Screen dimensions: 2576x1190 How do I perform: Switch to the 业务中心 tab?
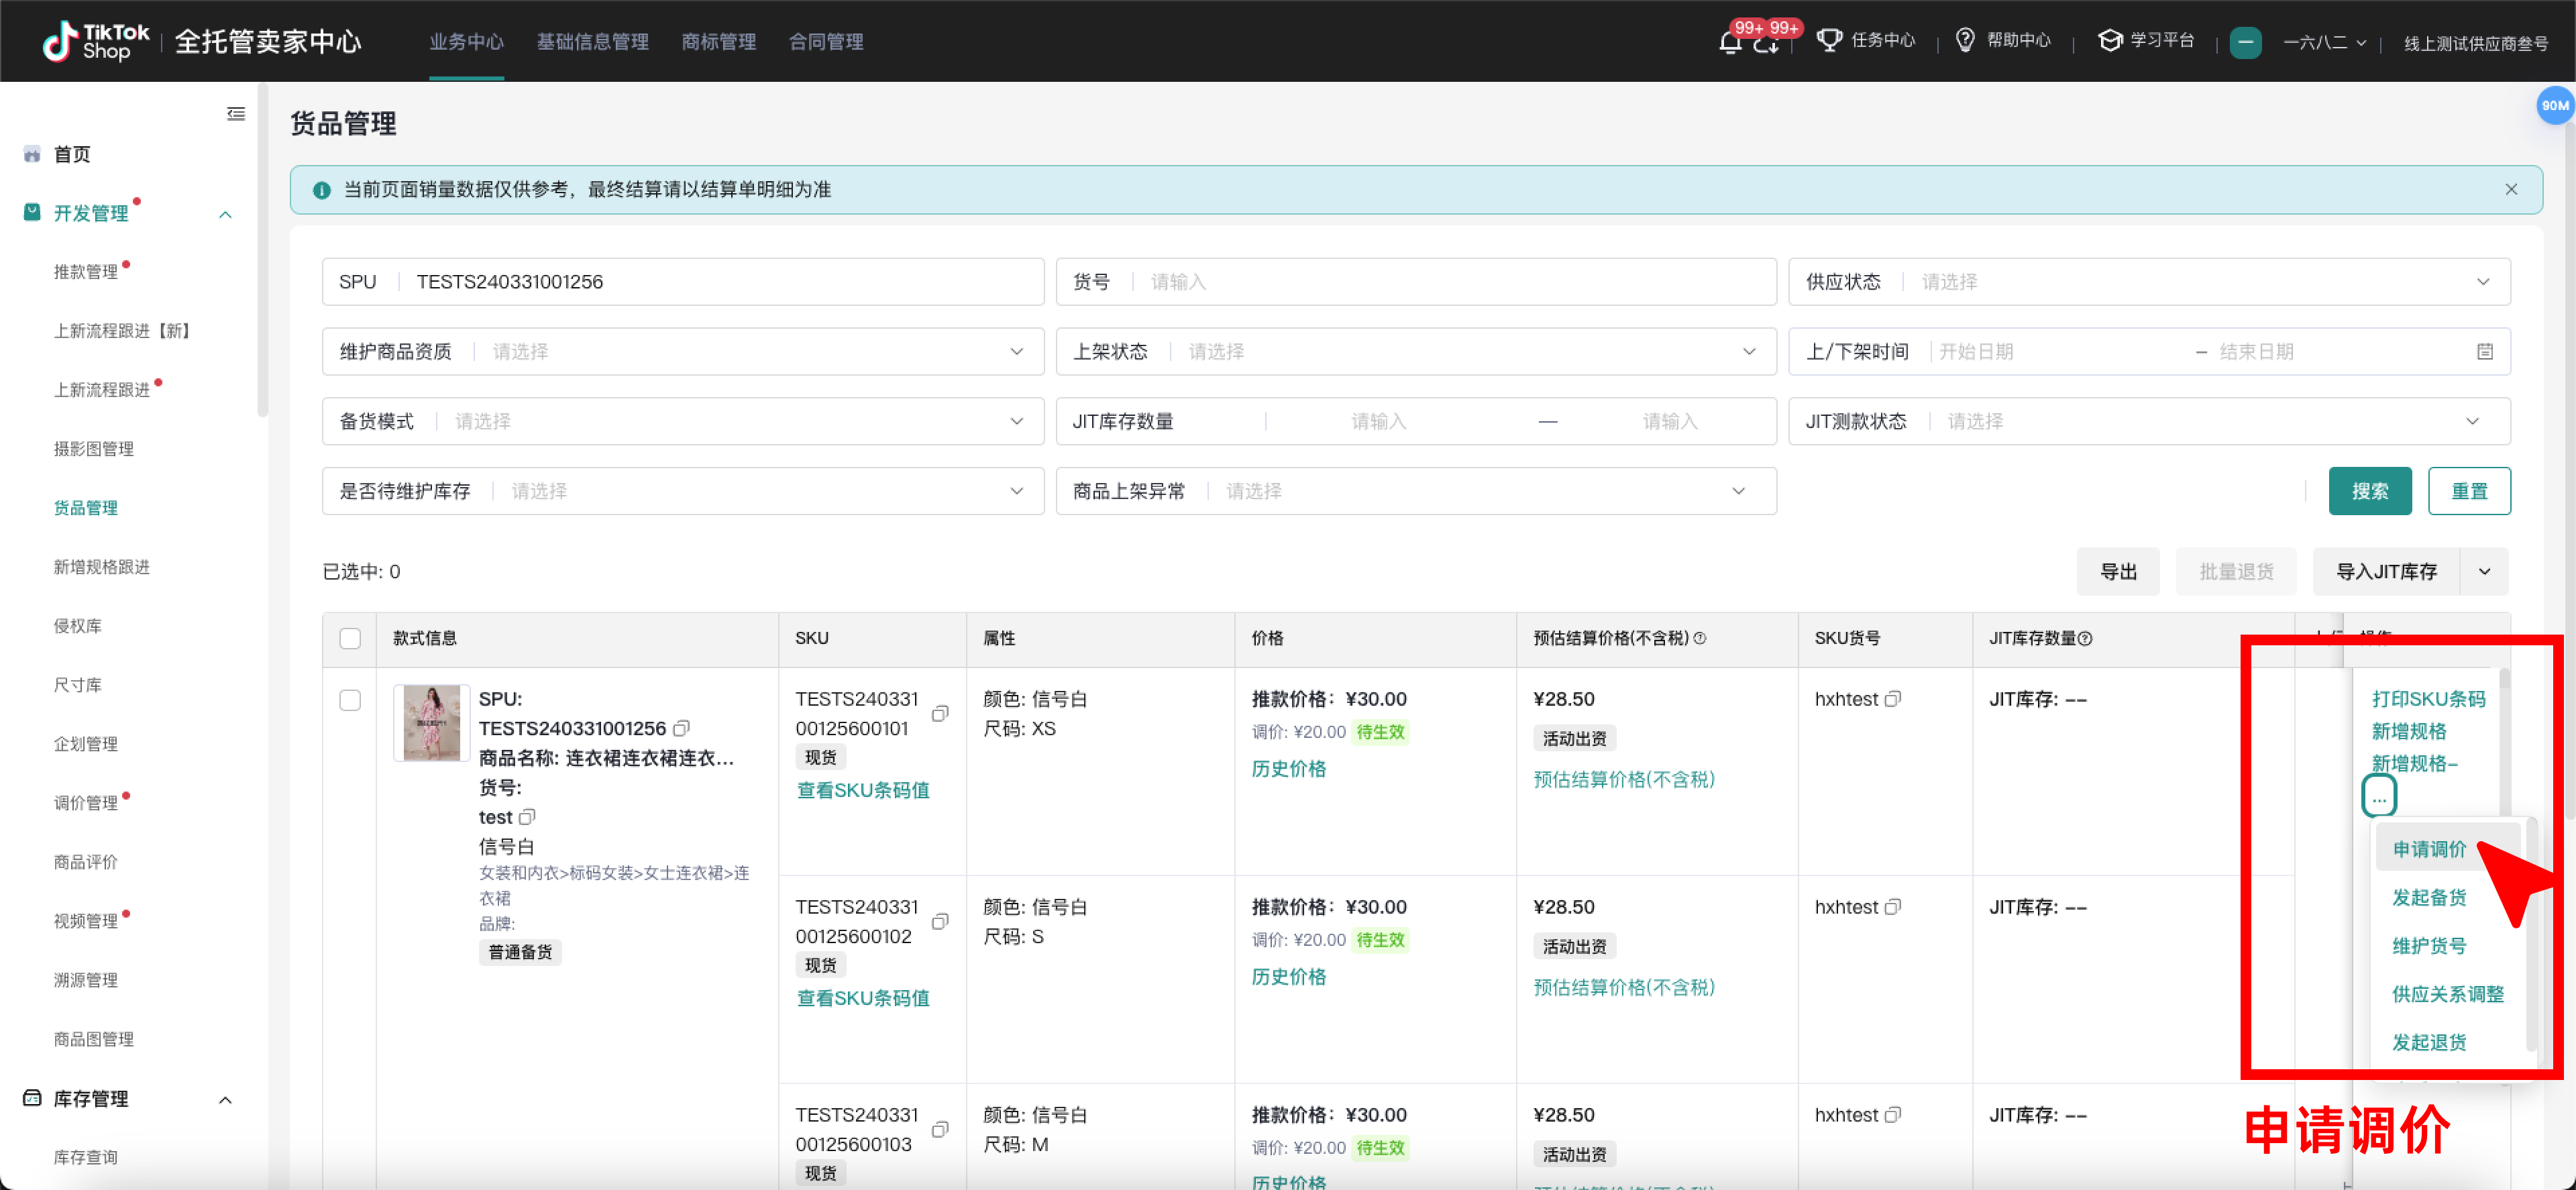[x=466, y=42]
